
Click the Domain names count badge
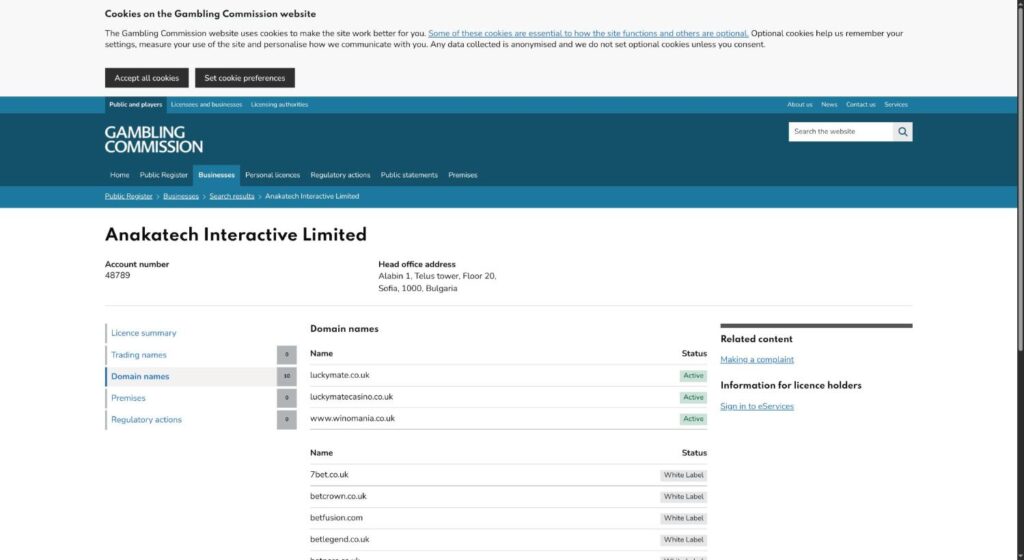click(287, 377)
